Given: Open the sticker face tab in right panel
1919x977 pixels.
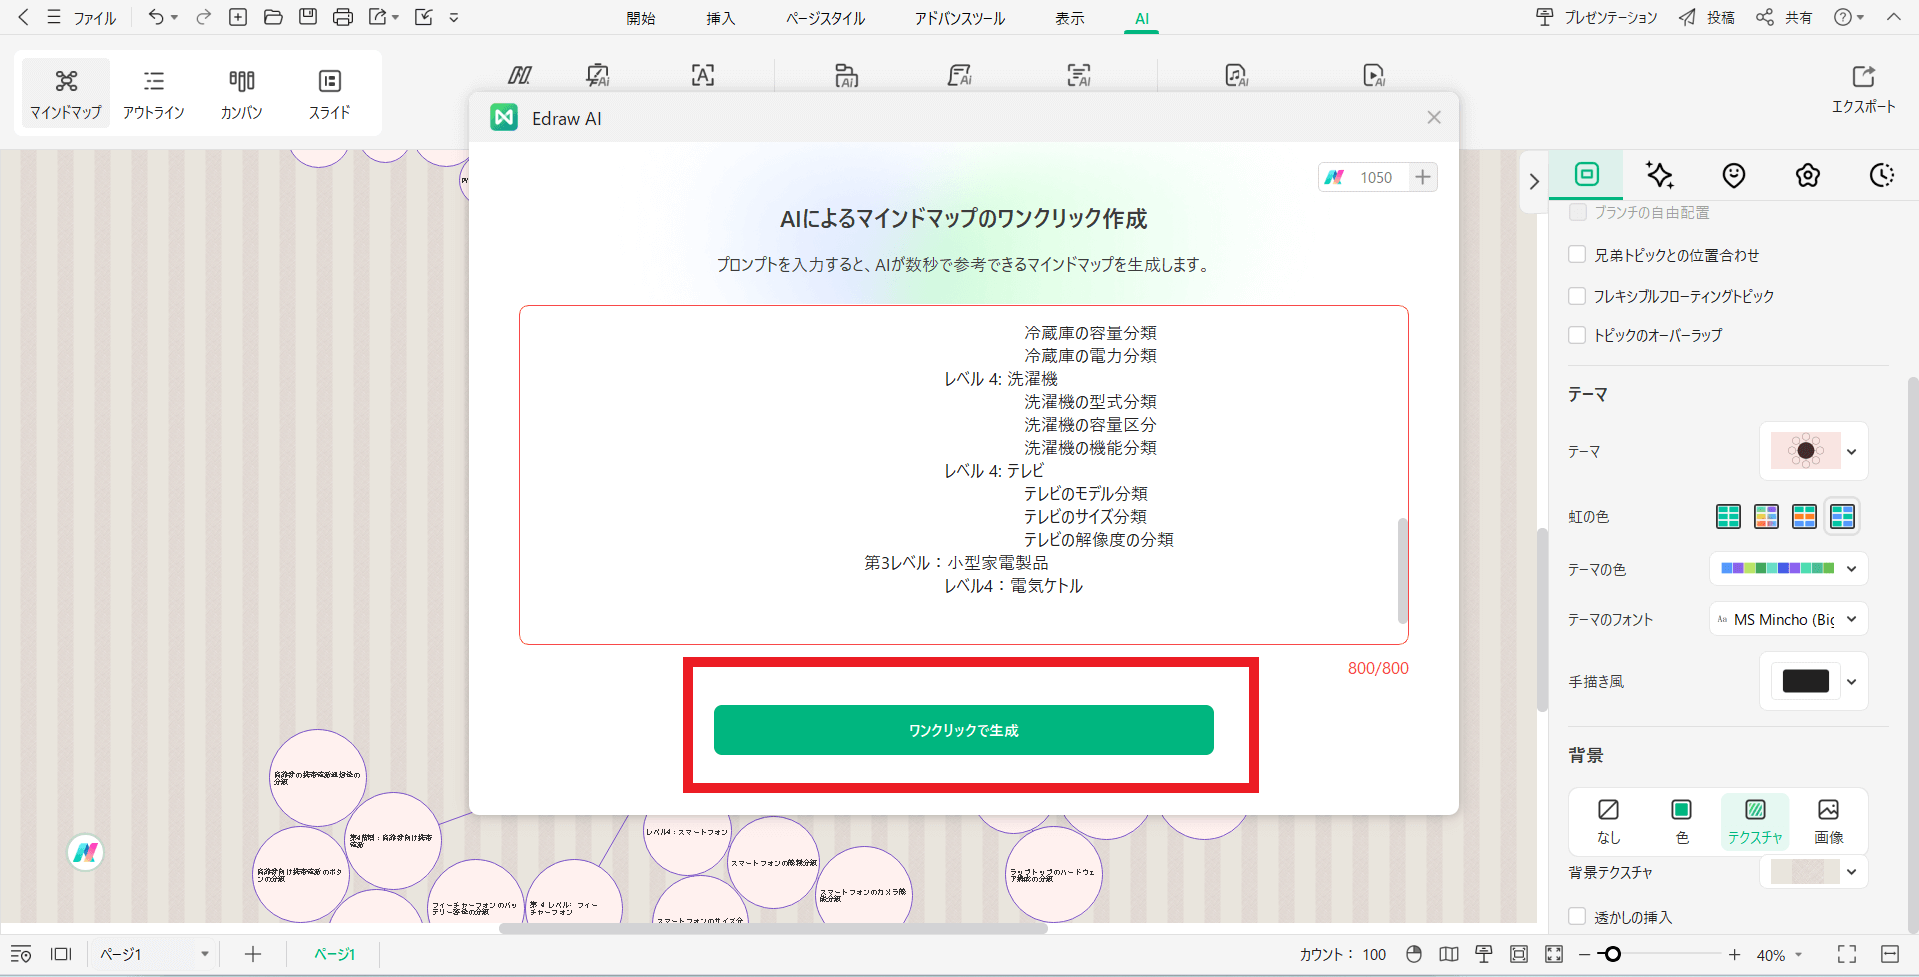Looking at the screenshot, I should click(1734, 175).
